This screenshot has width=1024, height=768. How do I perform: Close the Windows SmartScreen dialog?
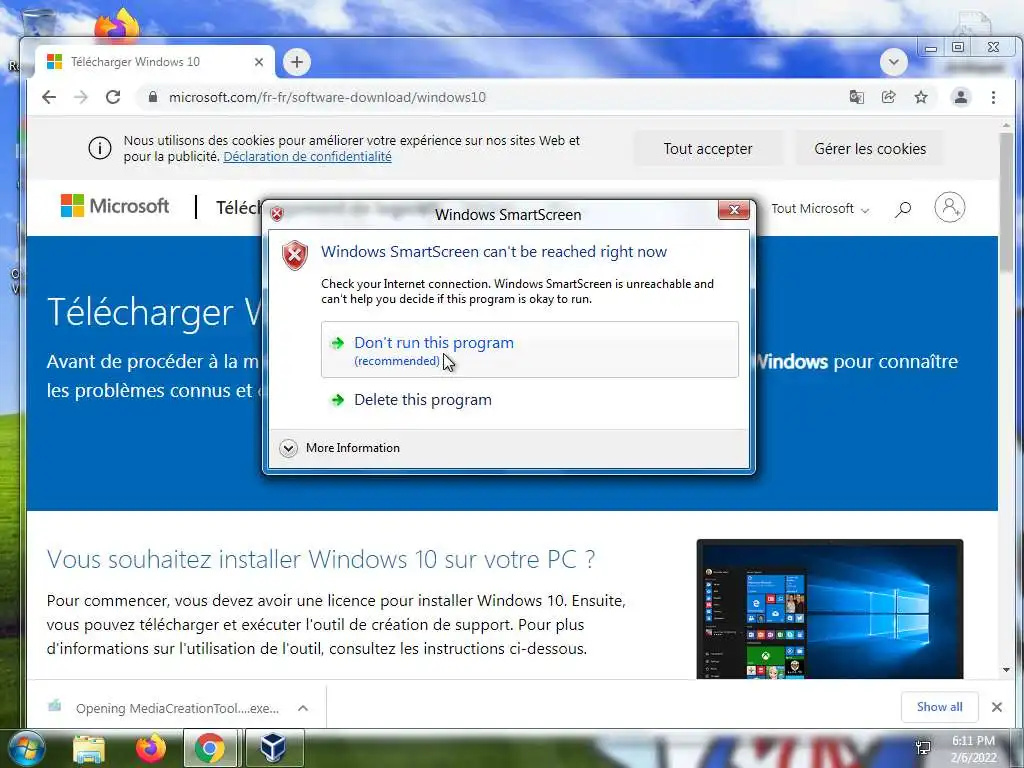[733, 210]
